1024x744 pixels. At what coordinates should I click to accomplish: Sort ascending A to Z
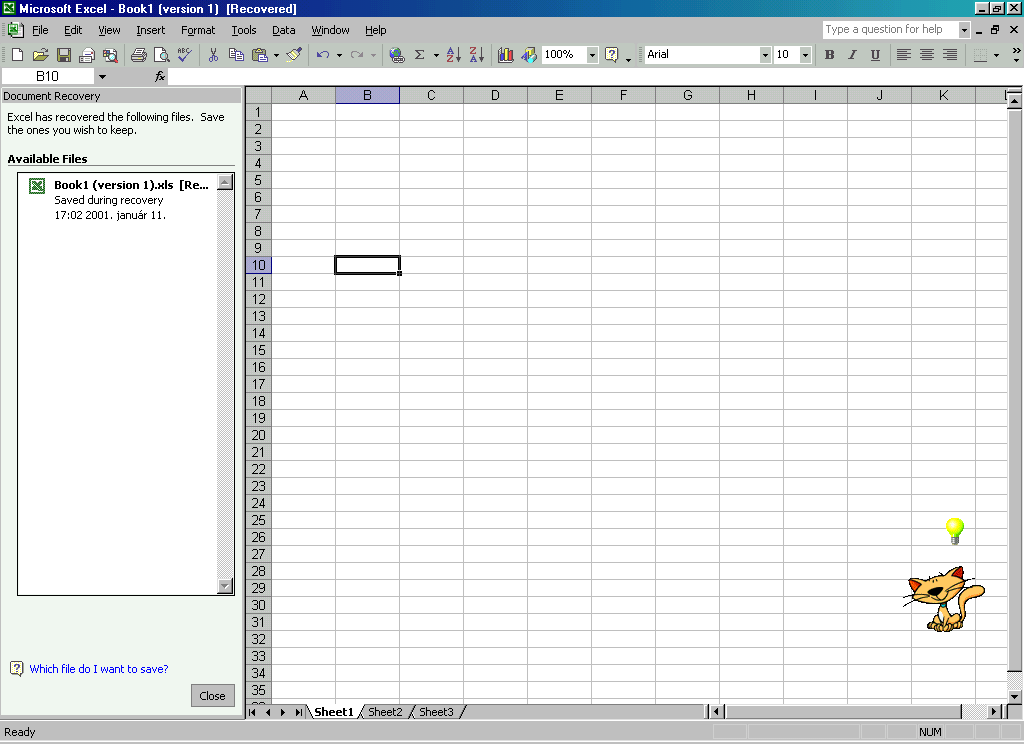coord(453,55)
